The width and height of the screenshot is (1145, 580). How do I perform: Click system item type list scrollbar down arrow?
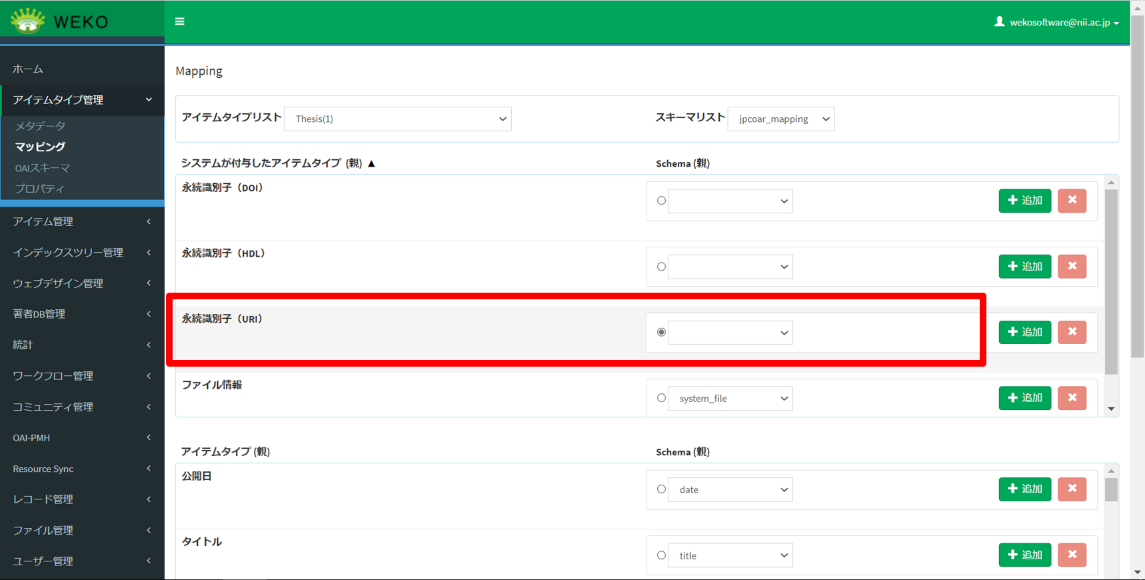[1111, 409]
